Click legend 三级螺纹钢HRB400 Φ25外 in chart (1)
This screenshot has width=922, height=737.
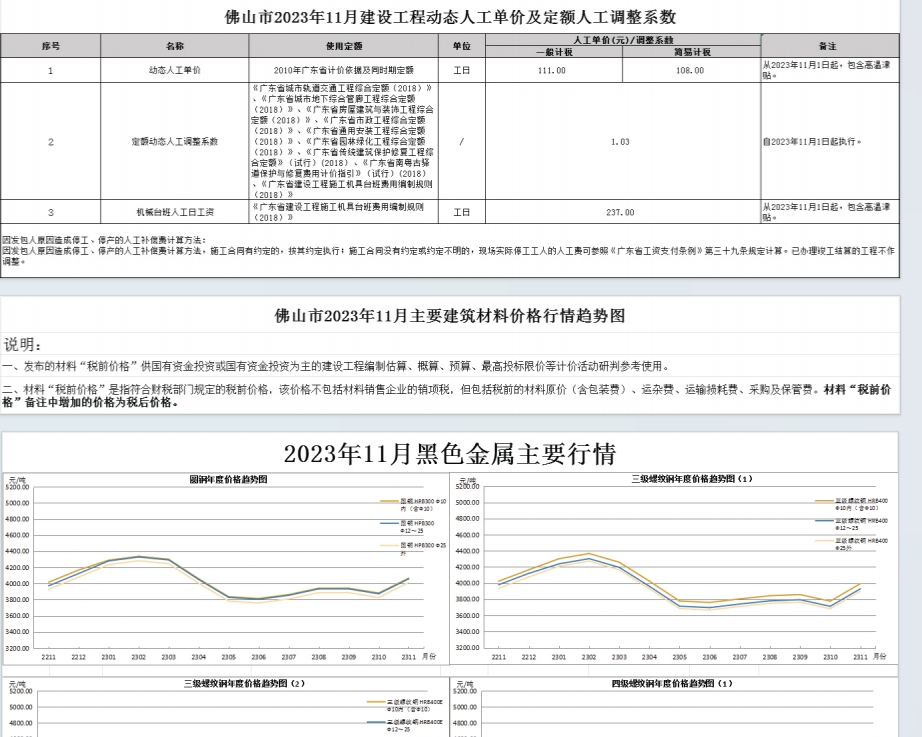(851, 544)
